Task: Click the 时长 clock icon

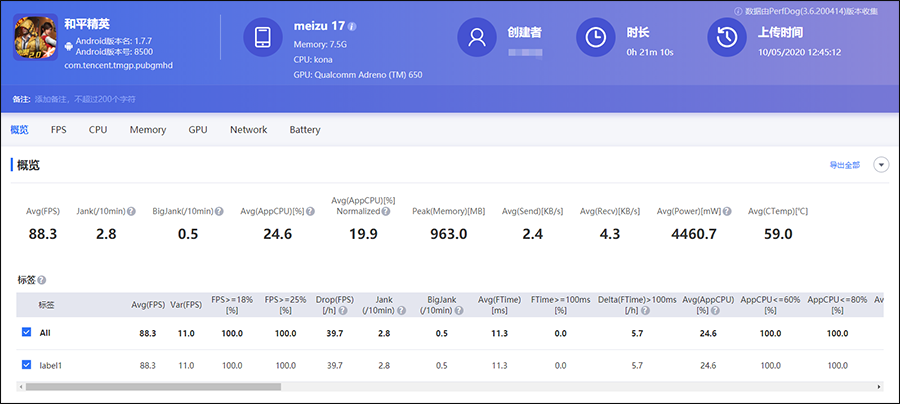Action: tap(596, 38)
